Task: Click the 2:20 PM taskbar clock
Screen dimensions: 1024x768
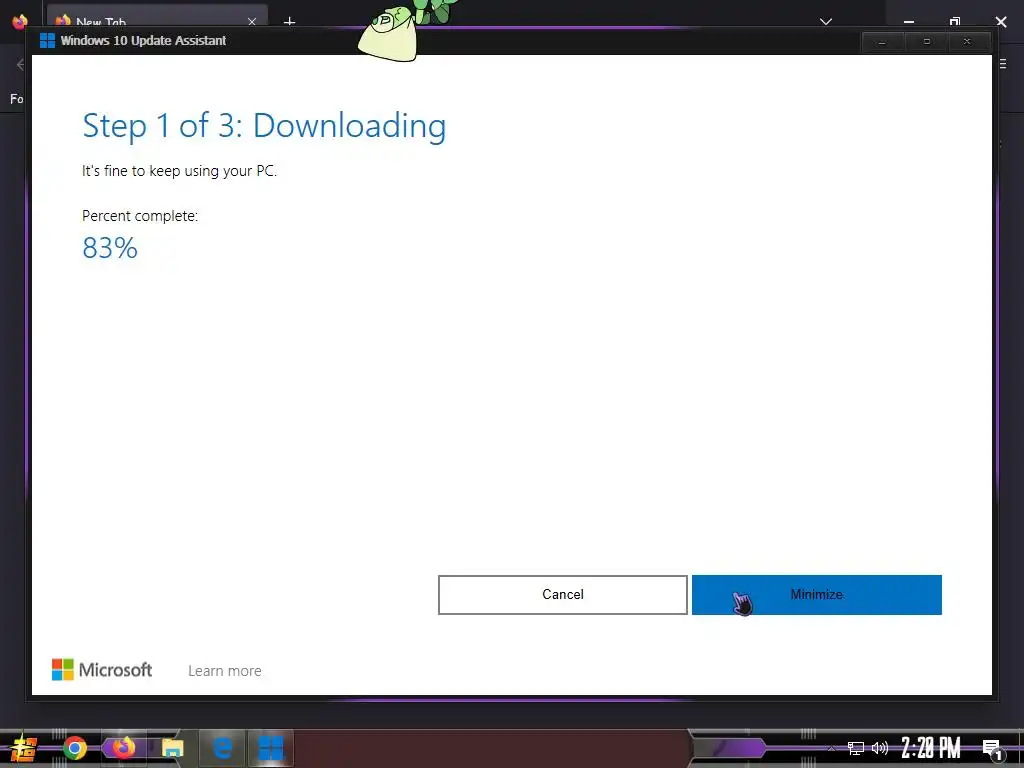Action: 931,748
